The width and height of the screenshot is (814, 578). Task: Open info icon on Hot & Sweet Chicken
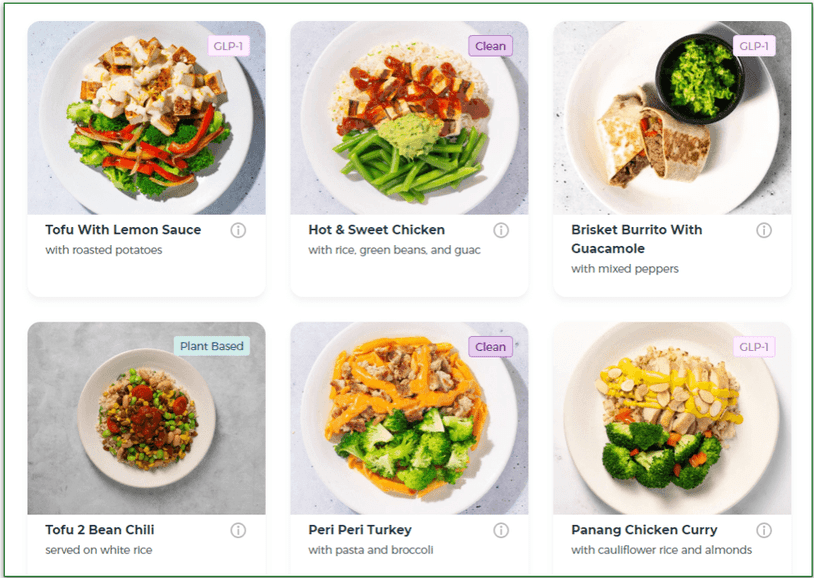(501, 230)
